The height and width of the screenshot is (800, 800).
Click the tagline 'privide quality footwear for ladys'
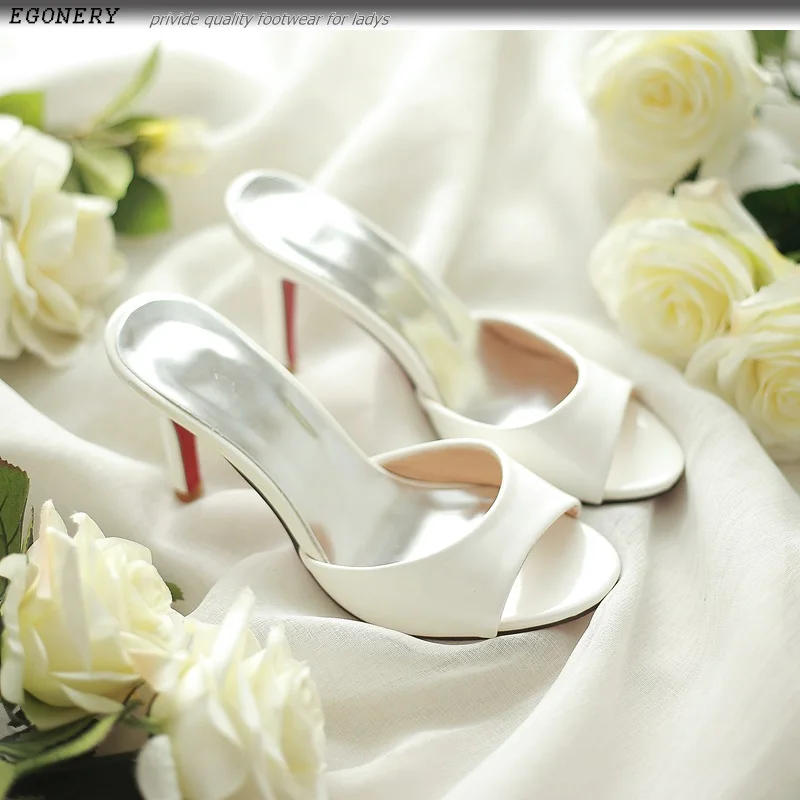click(x=269, y=20)
